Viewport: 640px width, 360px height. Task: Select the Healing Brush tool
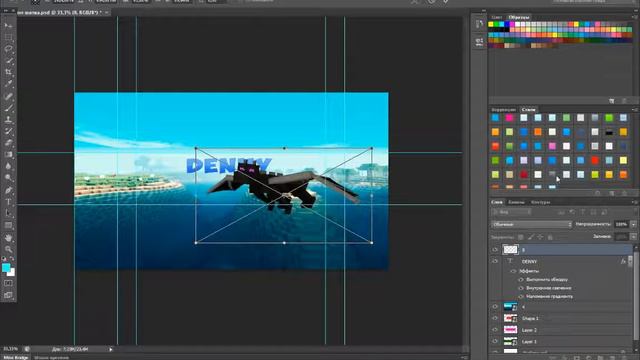tap(8, 96)
